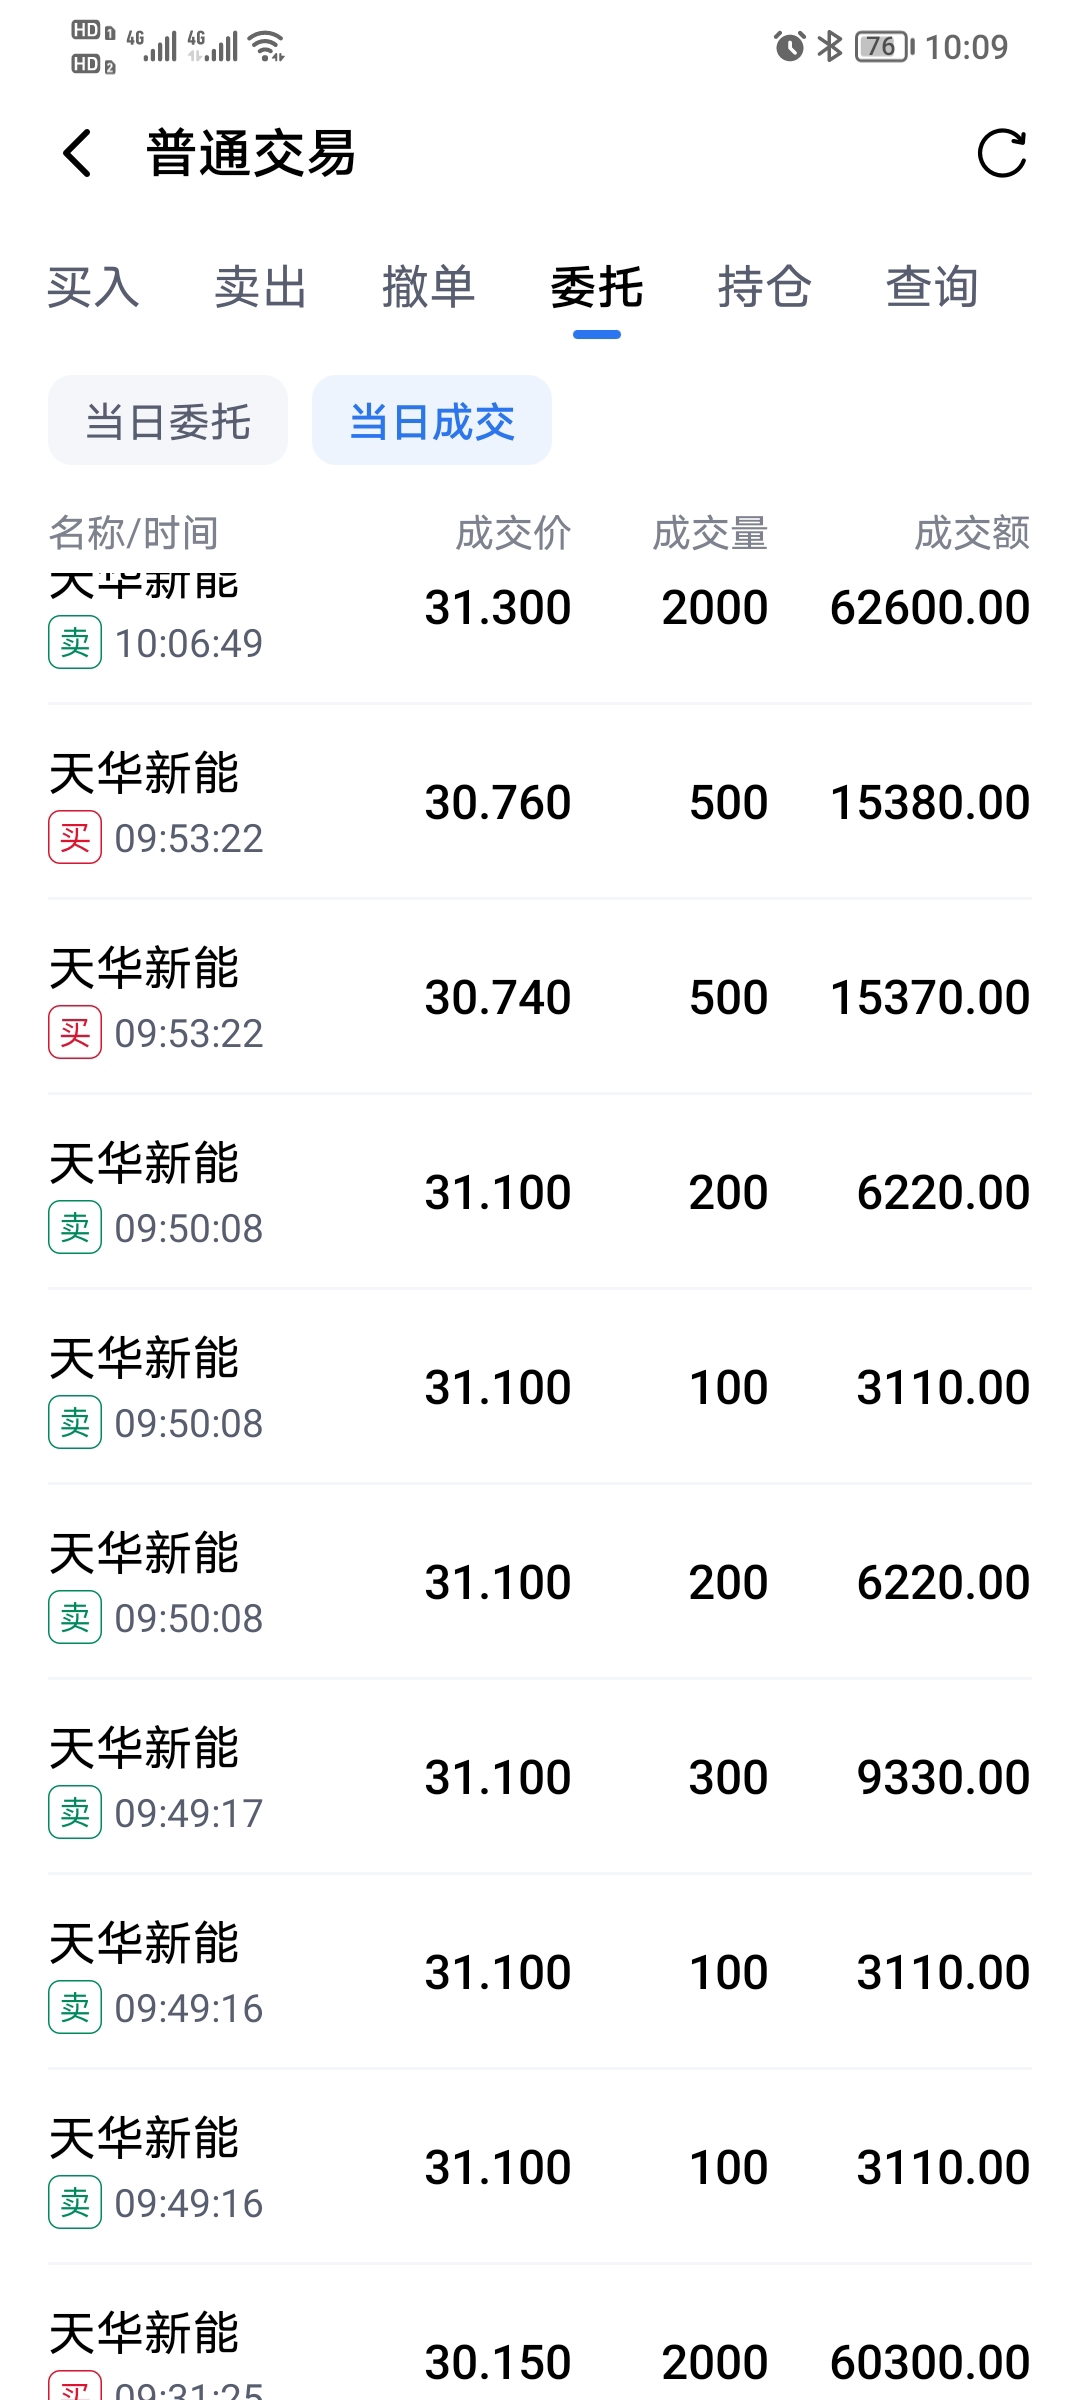
Task: Switch to the 买入 tab
Action: (x=93, y=288)
